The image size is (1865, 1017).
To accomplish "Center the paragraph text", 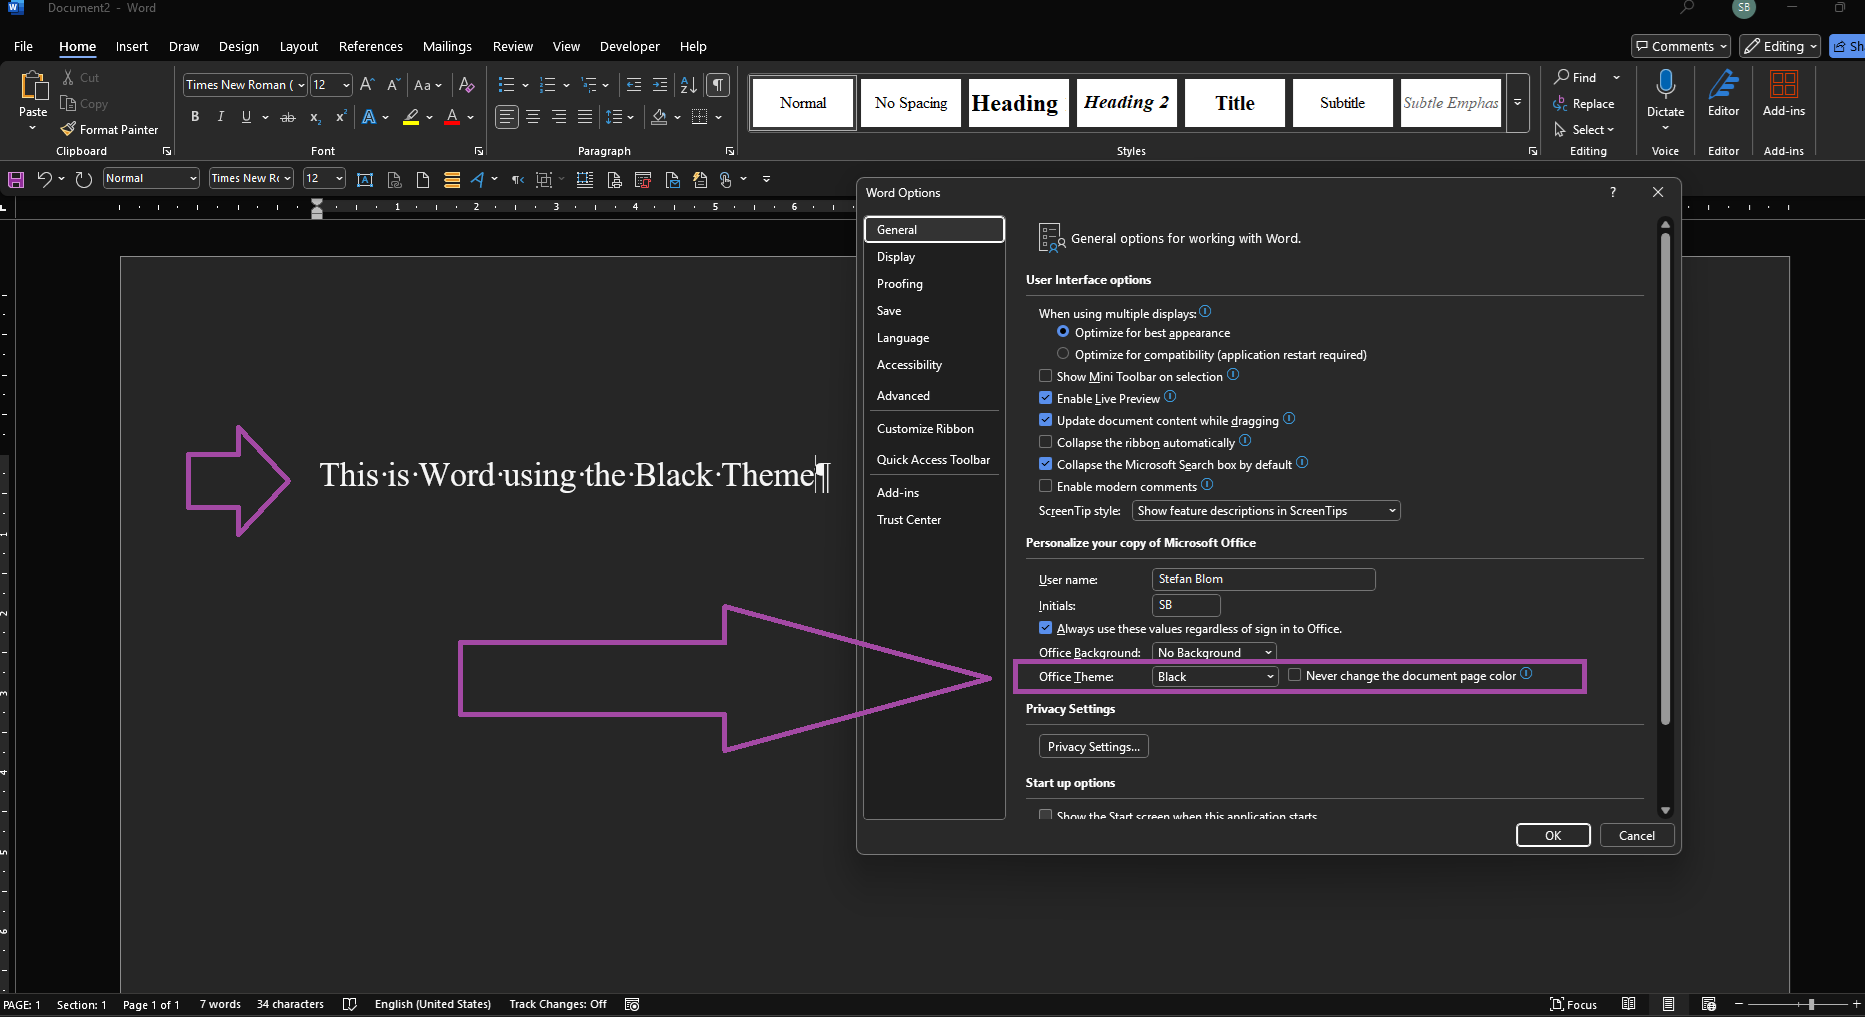I will [x=533, y=117].
